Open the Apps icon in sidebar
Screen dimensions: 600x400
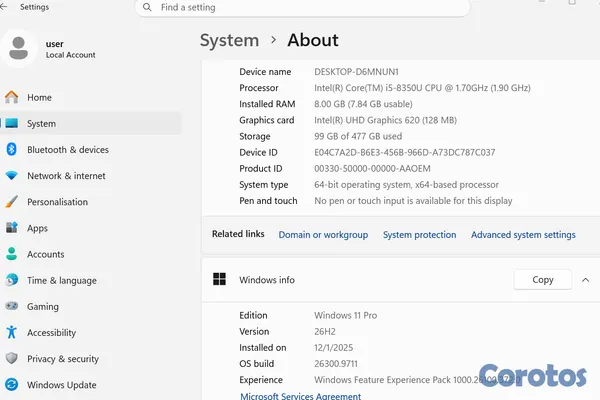(x=11, y=228)
